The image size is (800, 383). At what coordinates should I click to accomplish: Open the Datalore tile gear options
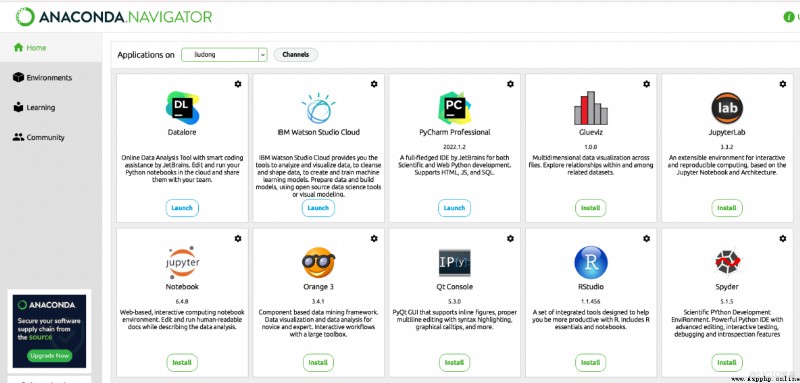click(238, 84)
